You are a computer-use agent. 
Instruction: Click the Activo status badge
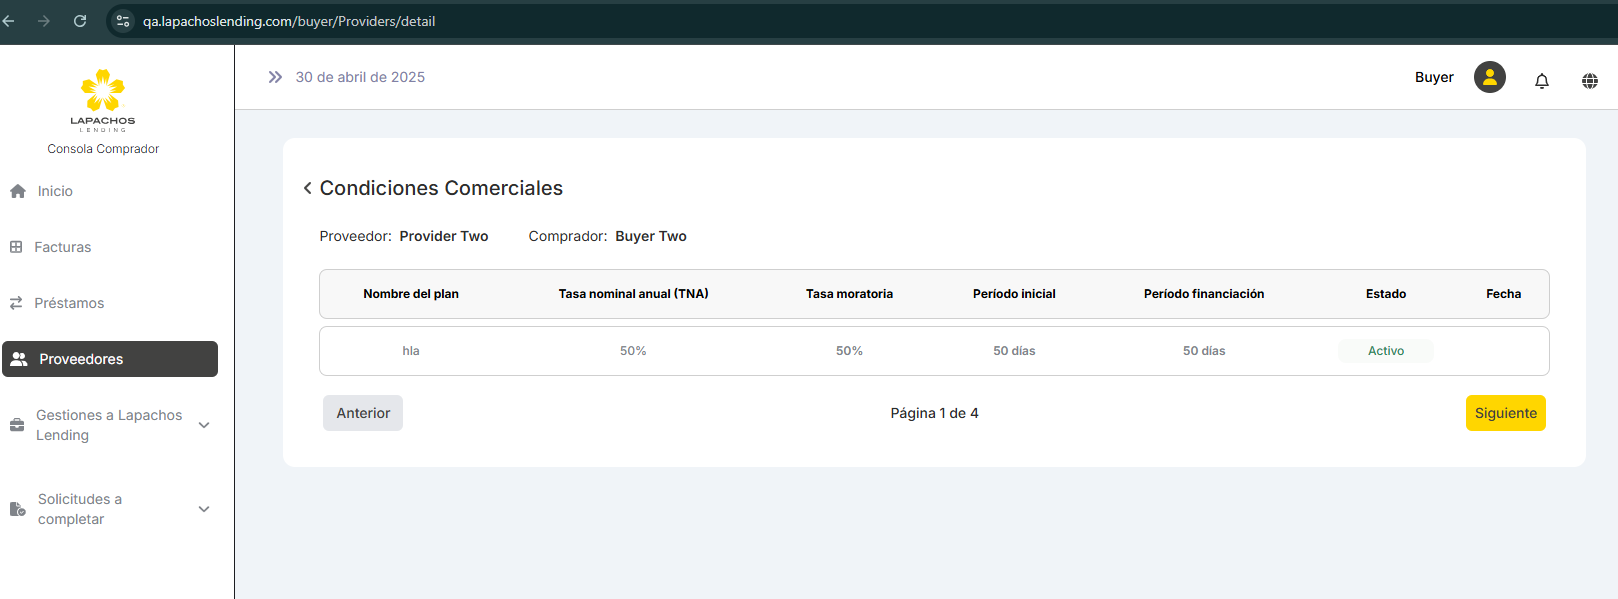click(1385, 351)
